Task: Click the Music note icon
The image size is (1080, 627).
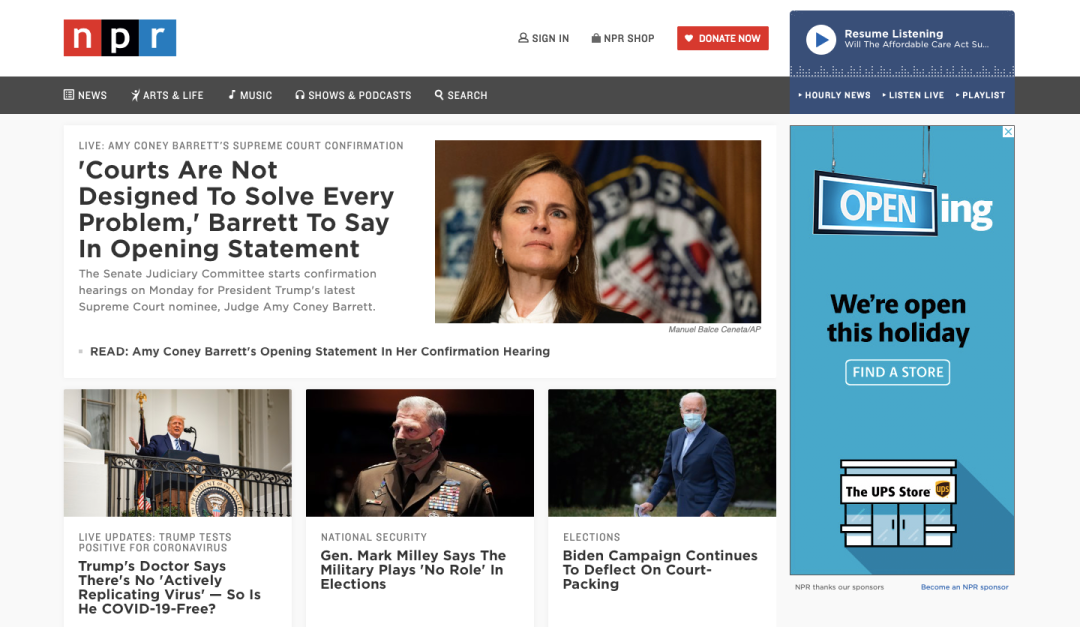Action: point(232,95)
